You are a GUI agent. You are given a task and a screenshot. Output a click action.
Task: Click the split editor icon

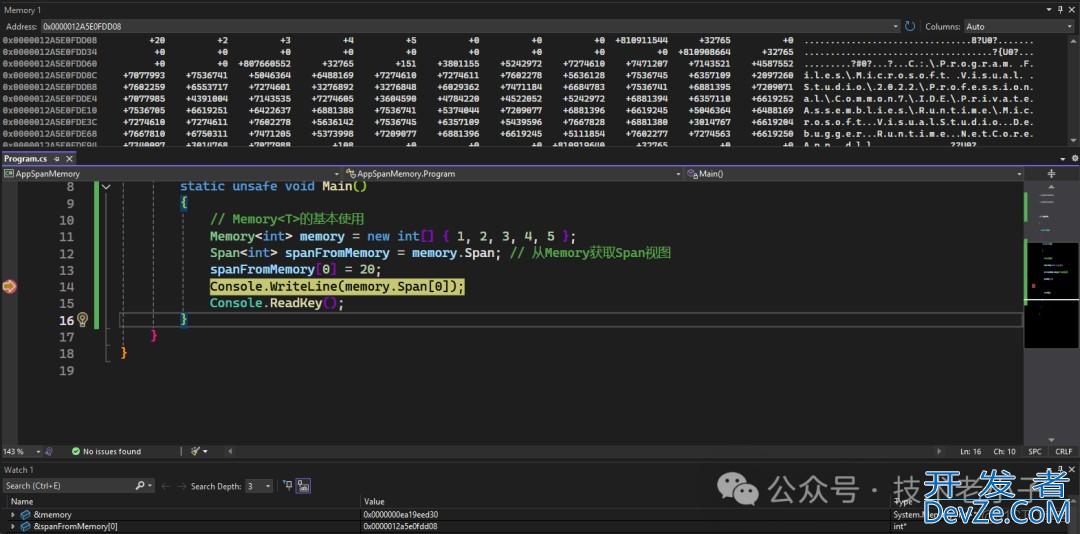click(1051, 174)
